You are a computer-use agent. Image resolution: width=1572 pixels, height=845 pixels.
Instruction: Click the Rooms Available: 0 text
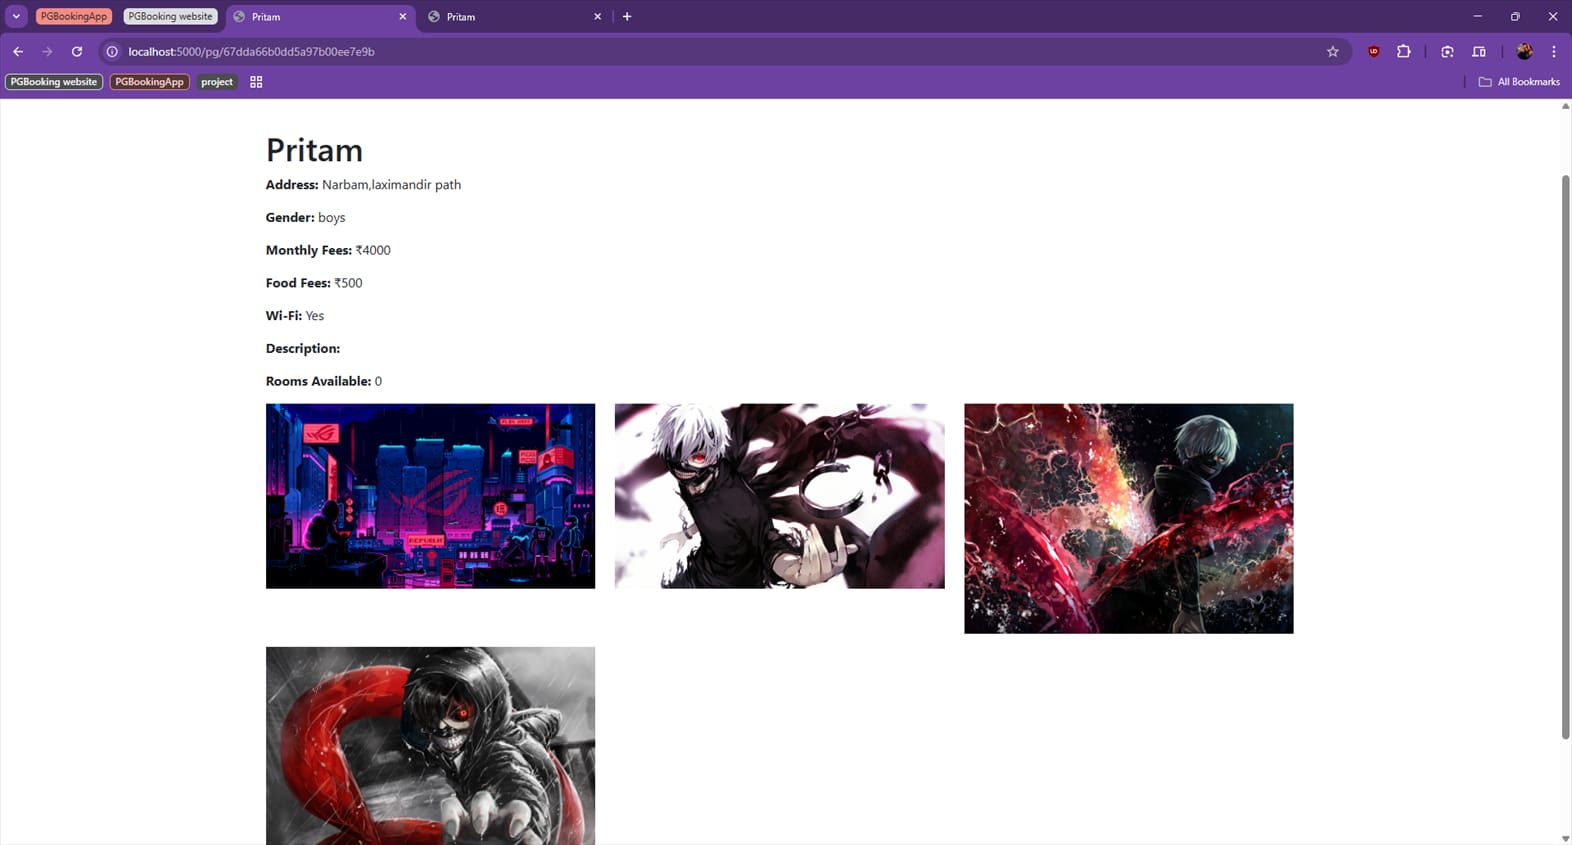coord(324,381)
